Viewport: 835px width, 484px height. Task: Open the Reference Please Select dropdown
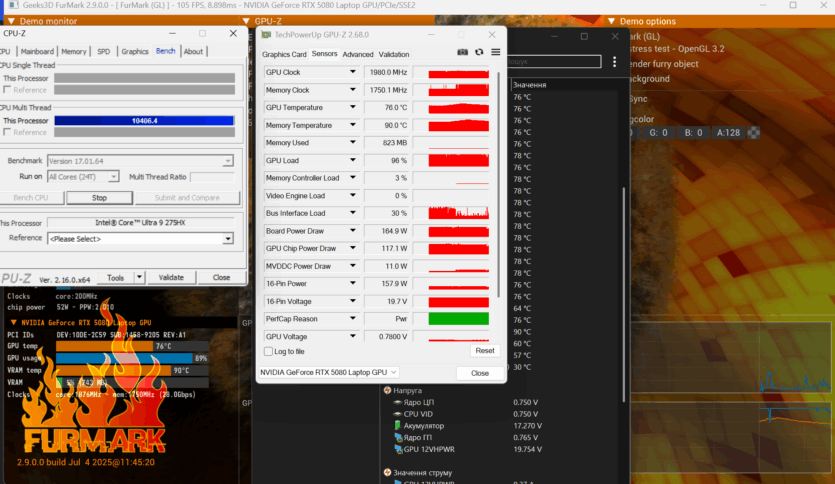228,239
